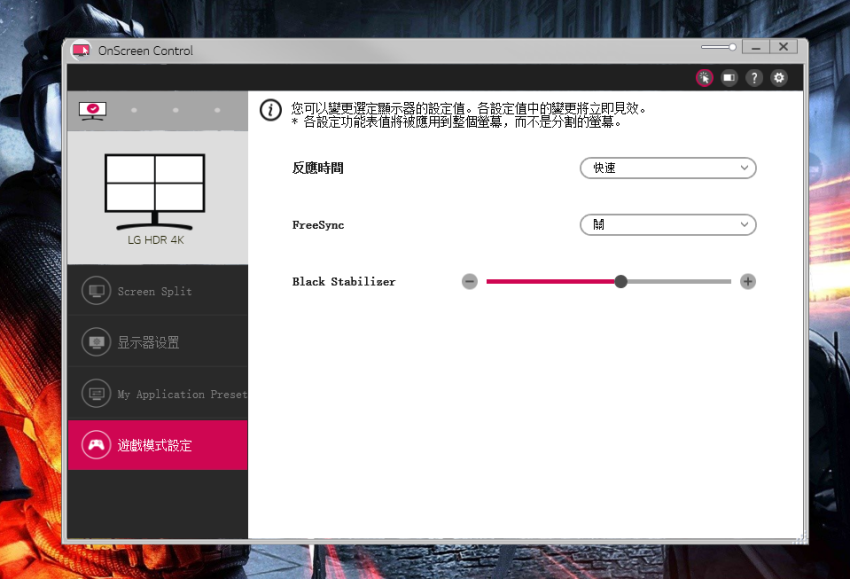Click the LG HDR 4K monitor thumbnail

click(x=155, y=192)
